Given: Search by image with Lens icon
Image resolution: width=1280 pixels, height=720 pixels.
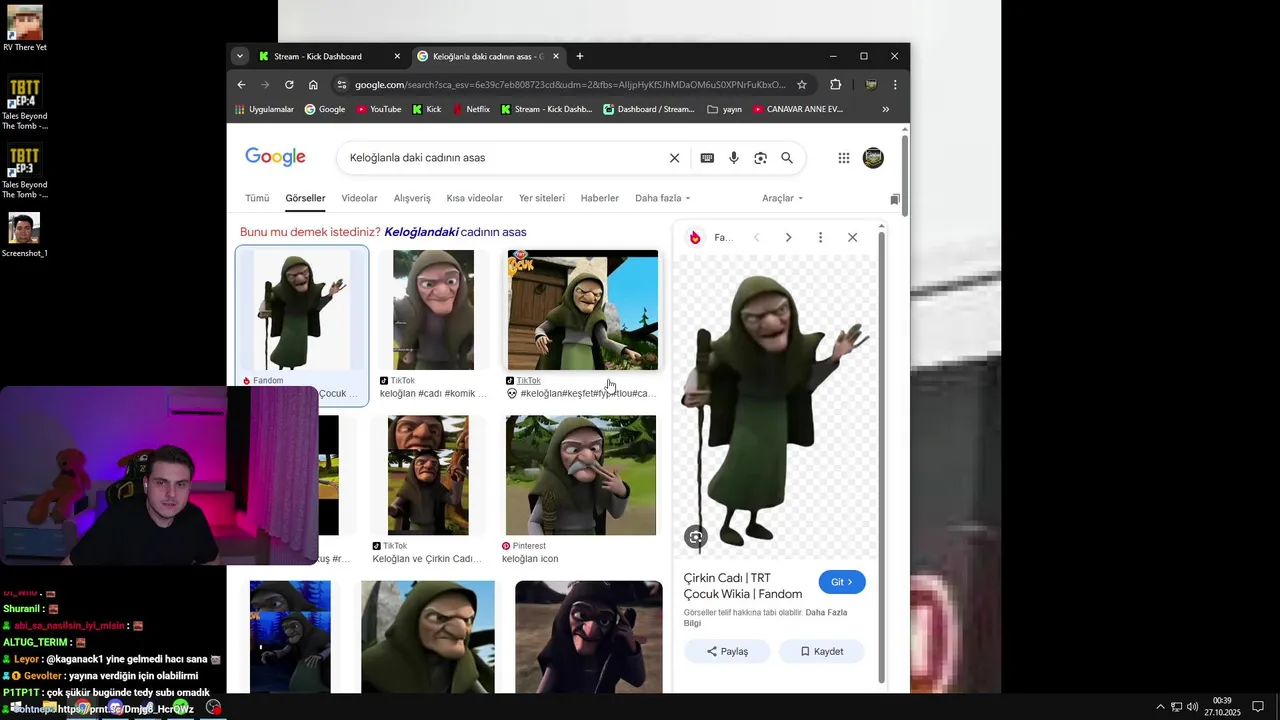Looking at the screenshot, I should [x=760, y=158].
